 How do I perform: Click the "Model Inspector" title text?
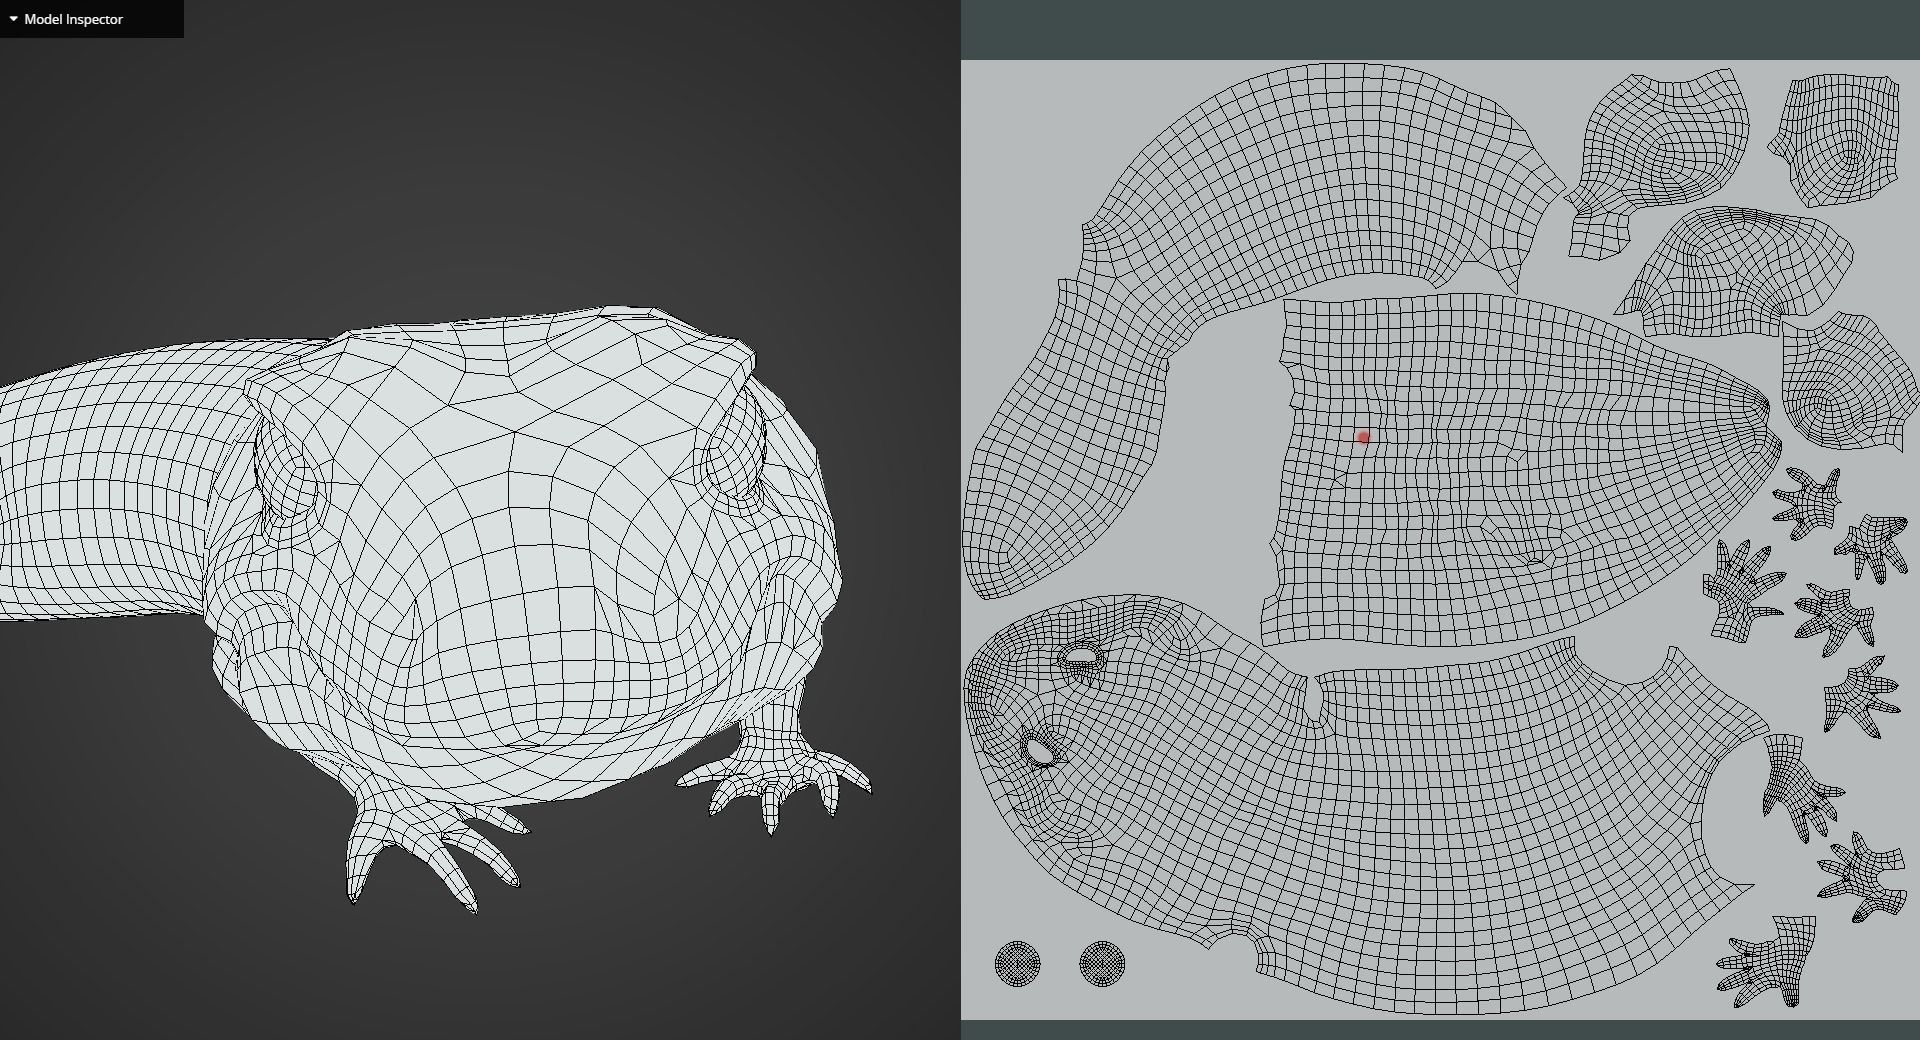73,19
